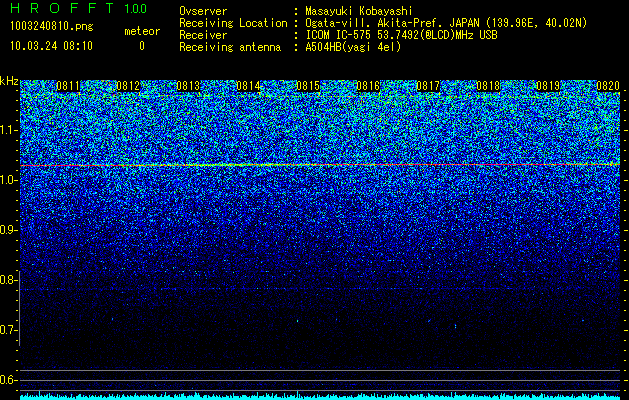Click the 0814 time marker
This screenshot has height=400, width=629.
click(248, 86)
